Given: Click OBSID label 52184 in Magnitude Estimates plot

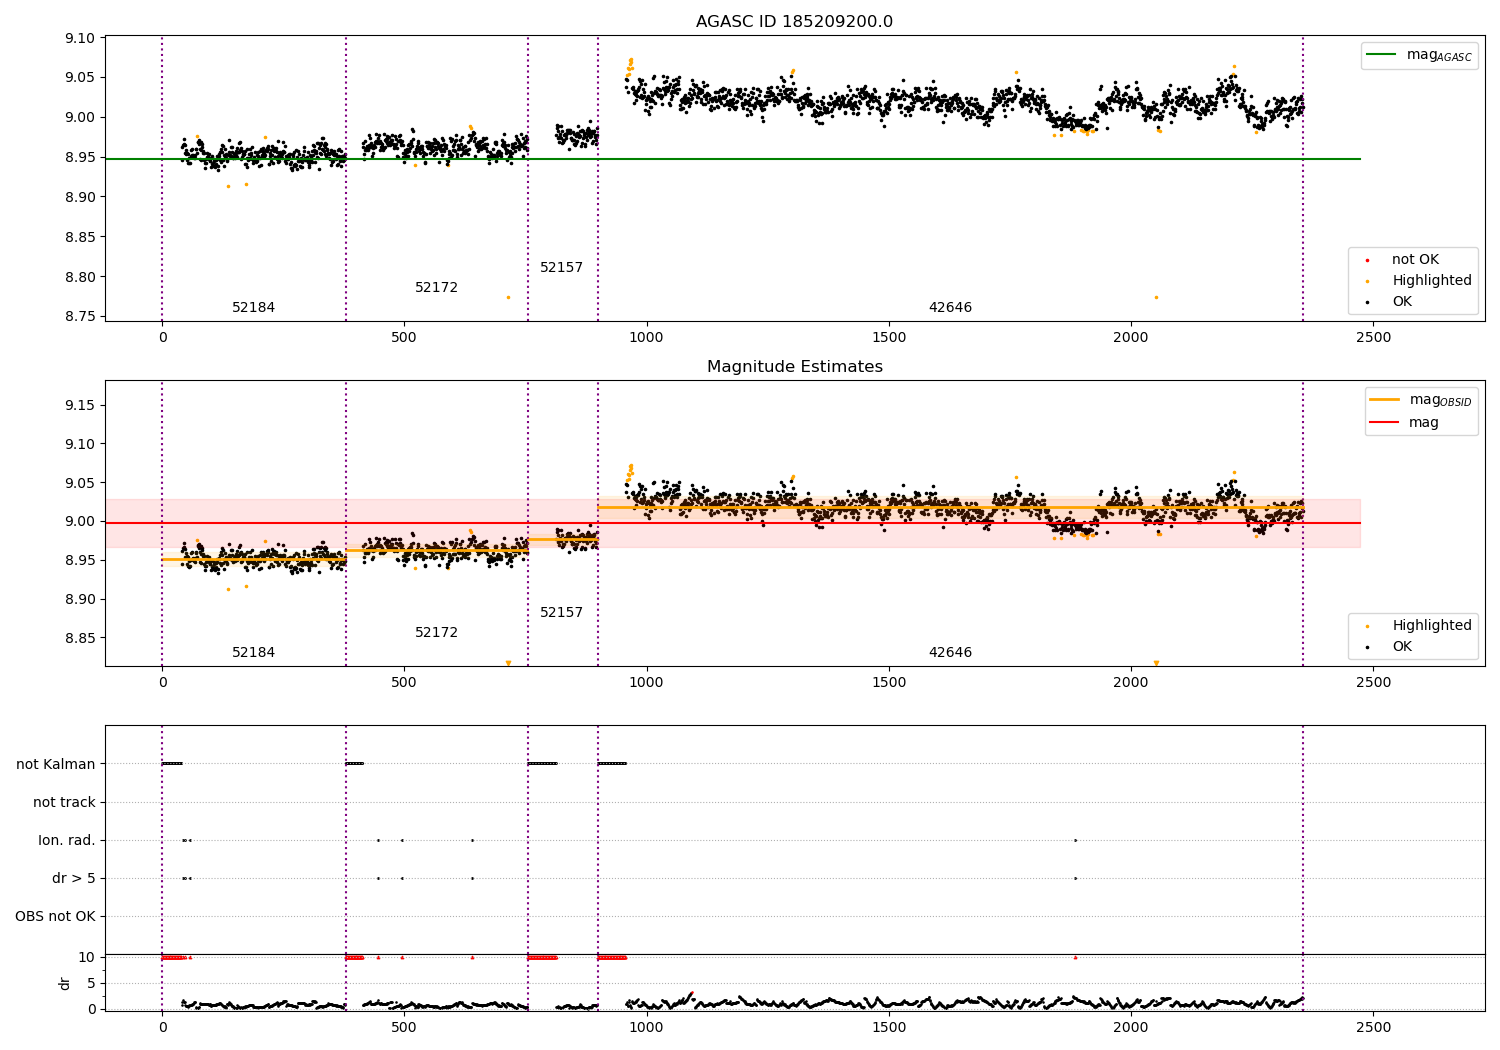Looking at the screenshot, I should coord(253,653).
